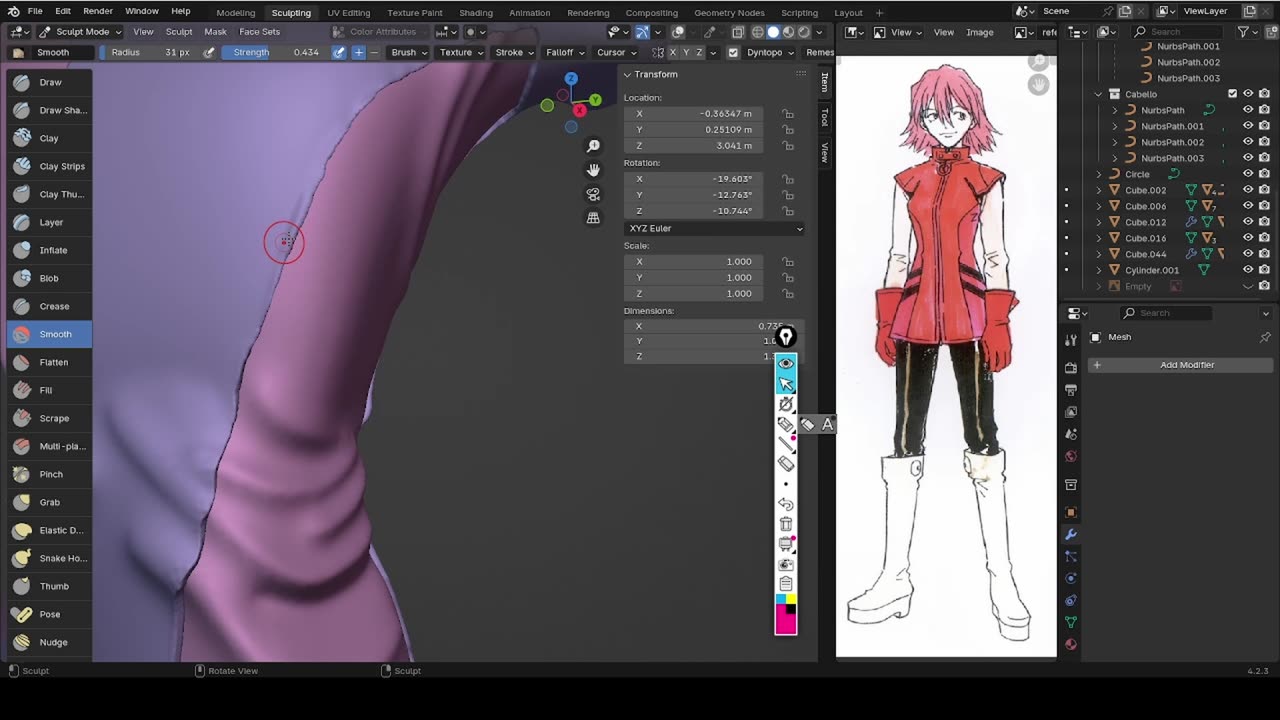
Task: Hide Cube.002 with eye icon
Action: point(1248,190)
